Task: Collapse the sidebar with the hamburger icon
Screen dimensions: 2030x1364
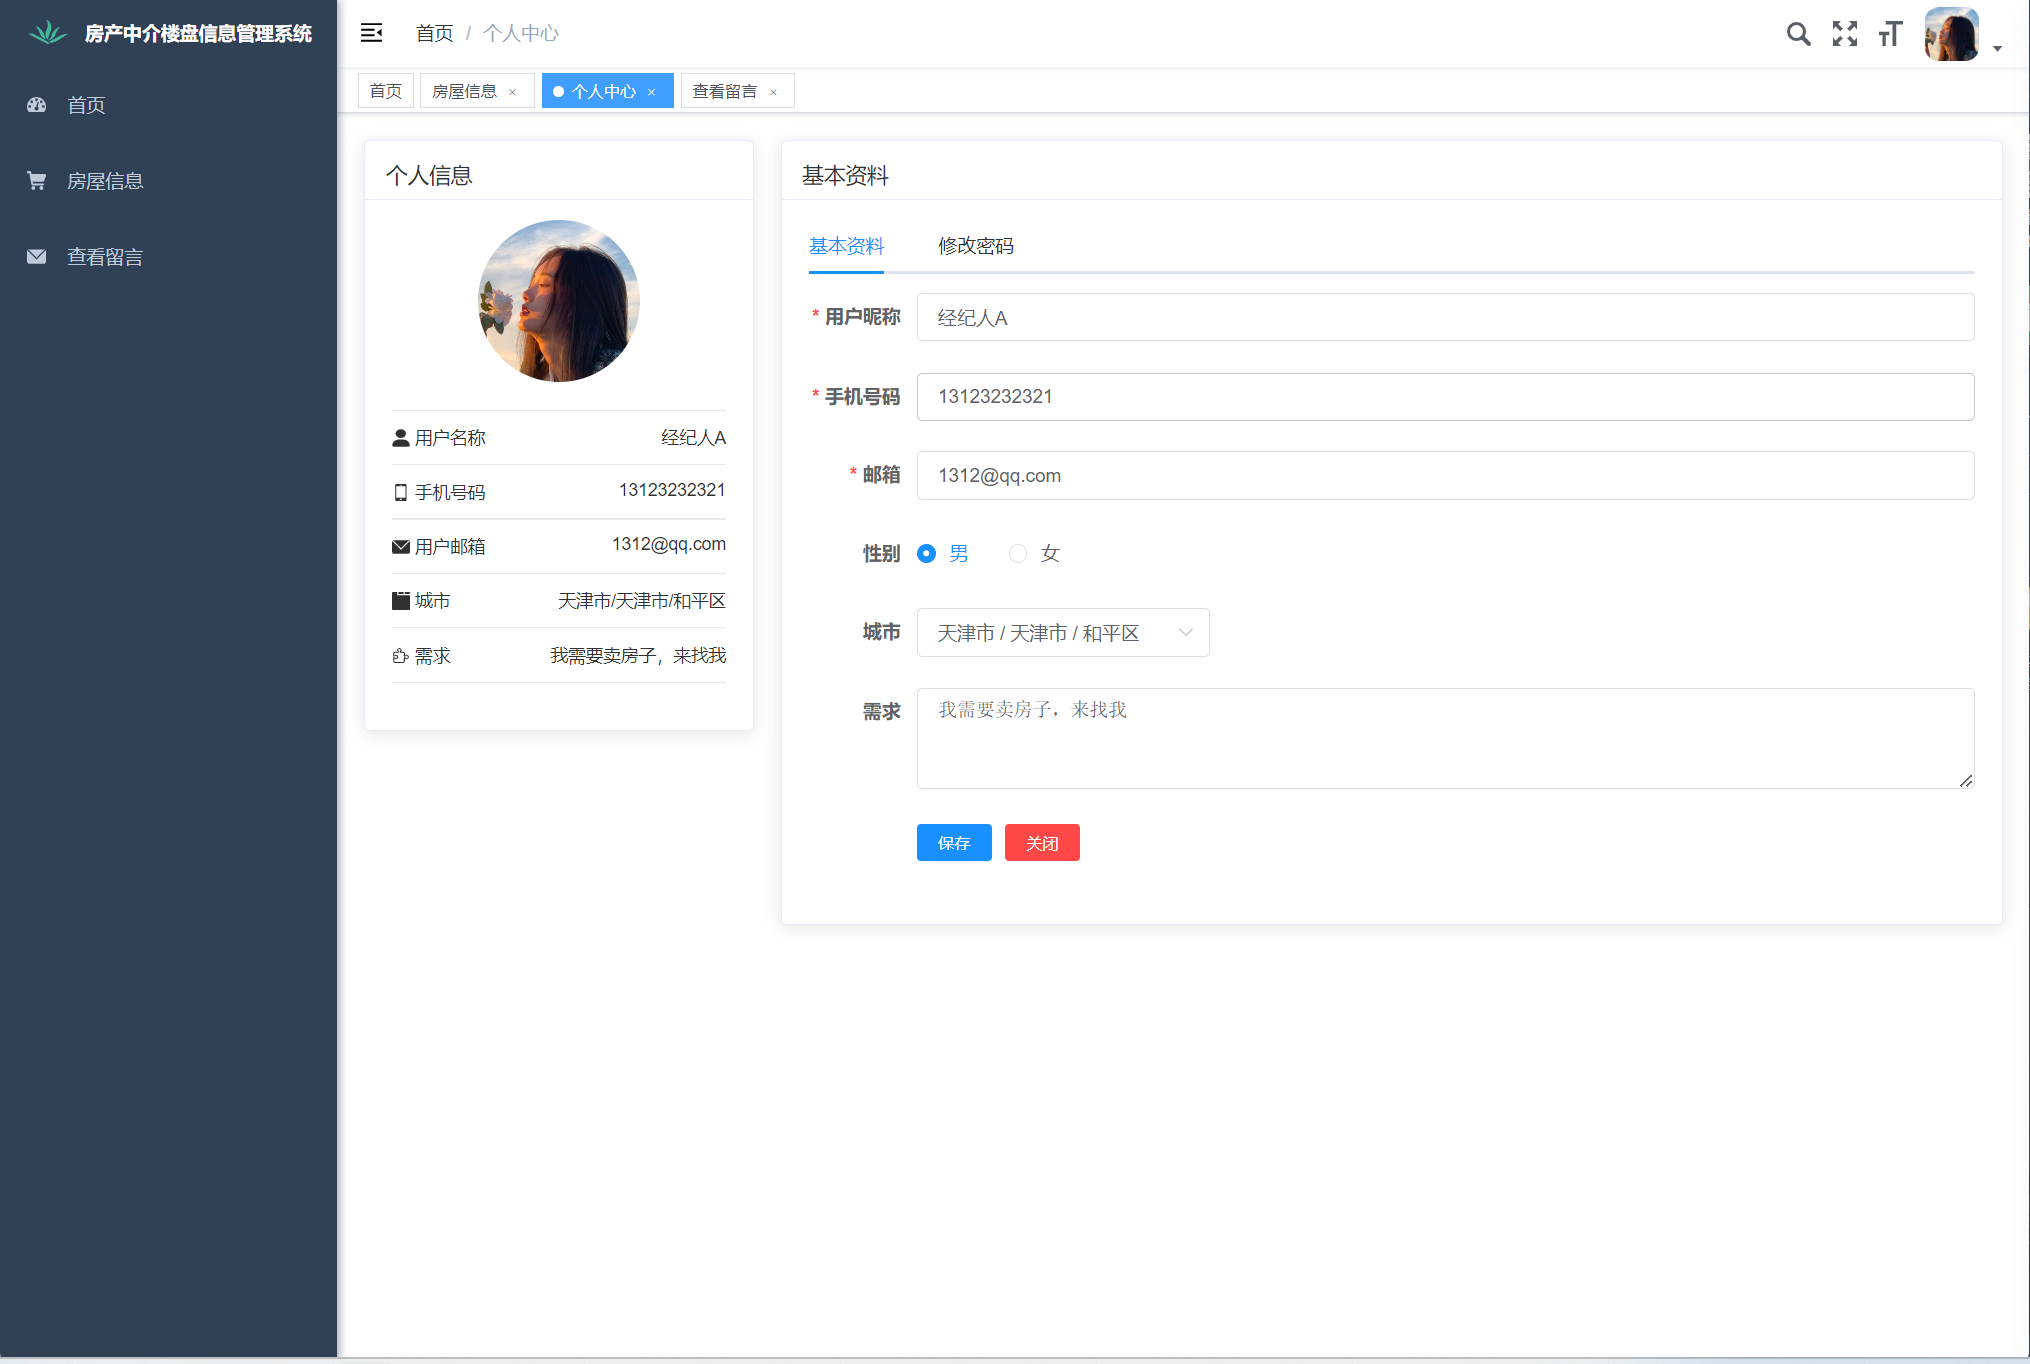Action: coord(371,33)
